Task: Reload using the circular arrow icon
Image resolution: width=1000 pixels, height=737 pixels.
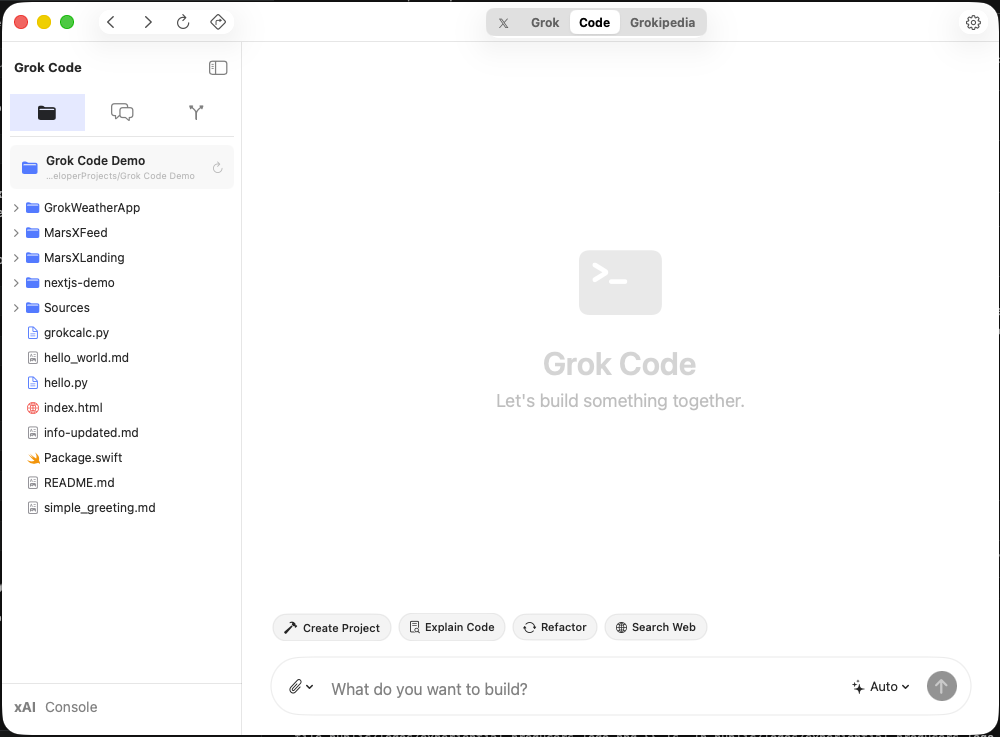Action: pos(183,21)
